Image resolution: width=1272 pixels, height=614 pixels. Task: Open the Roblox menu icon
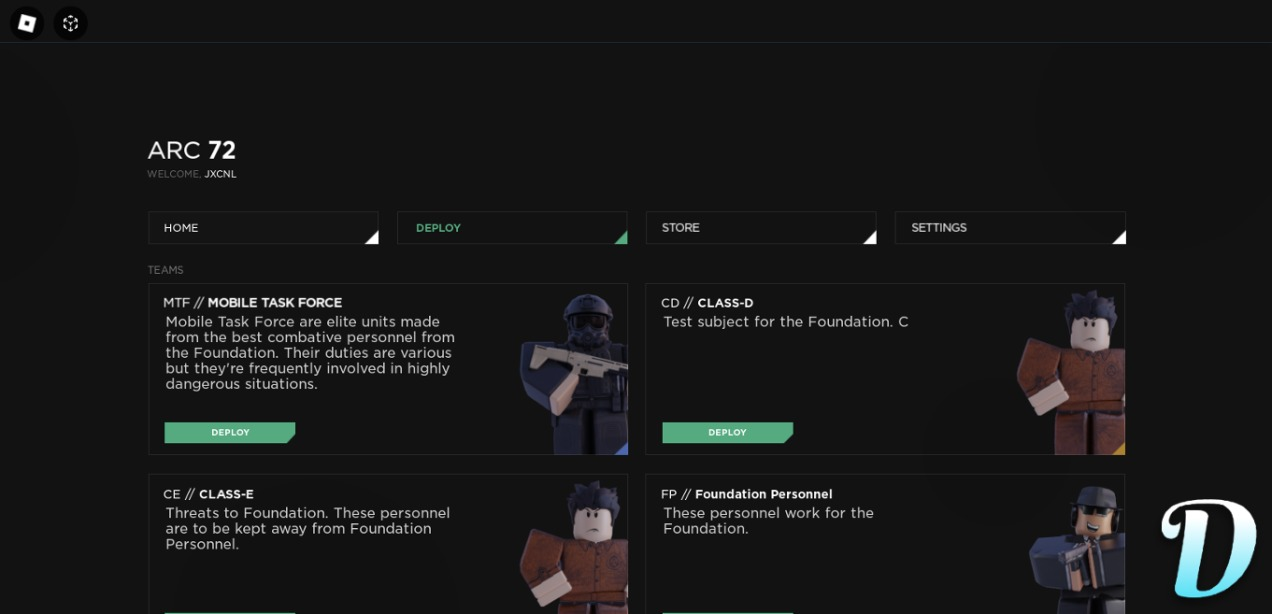pos(27,22)
